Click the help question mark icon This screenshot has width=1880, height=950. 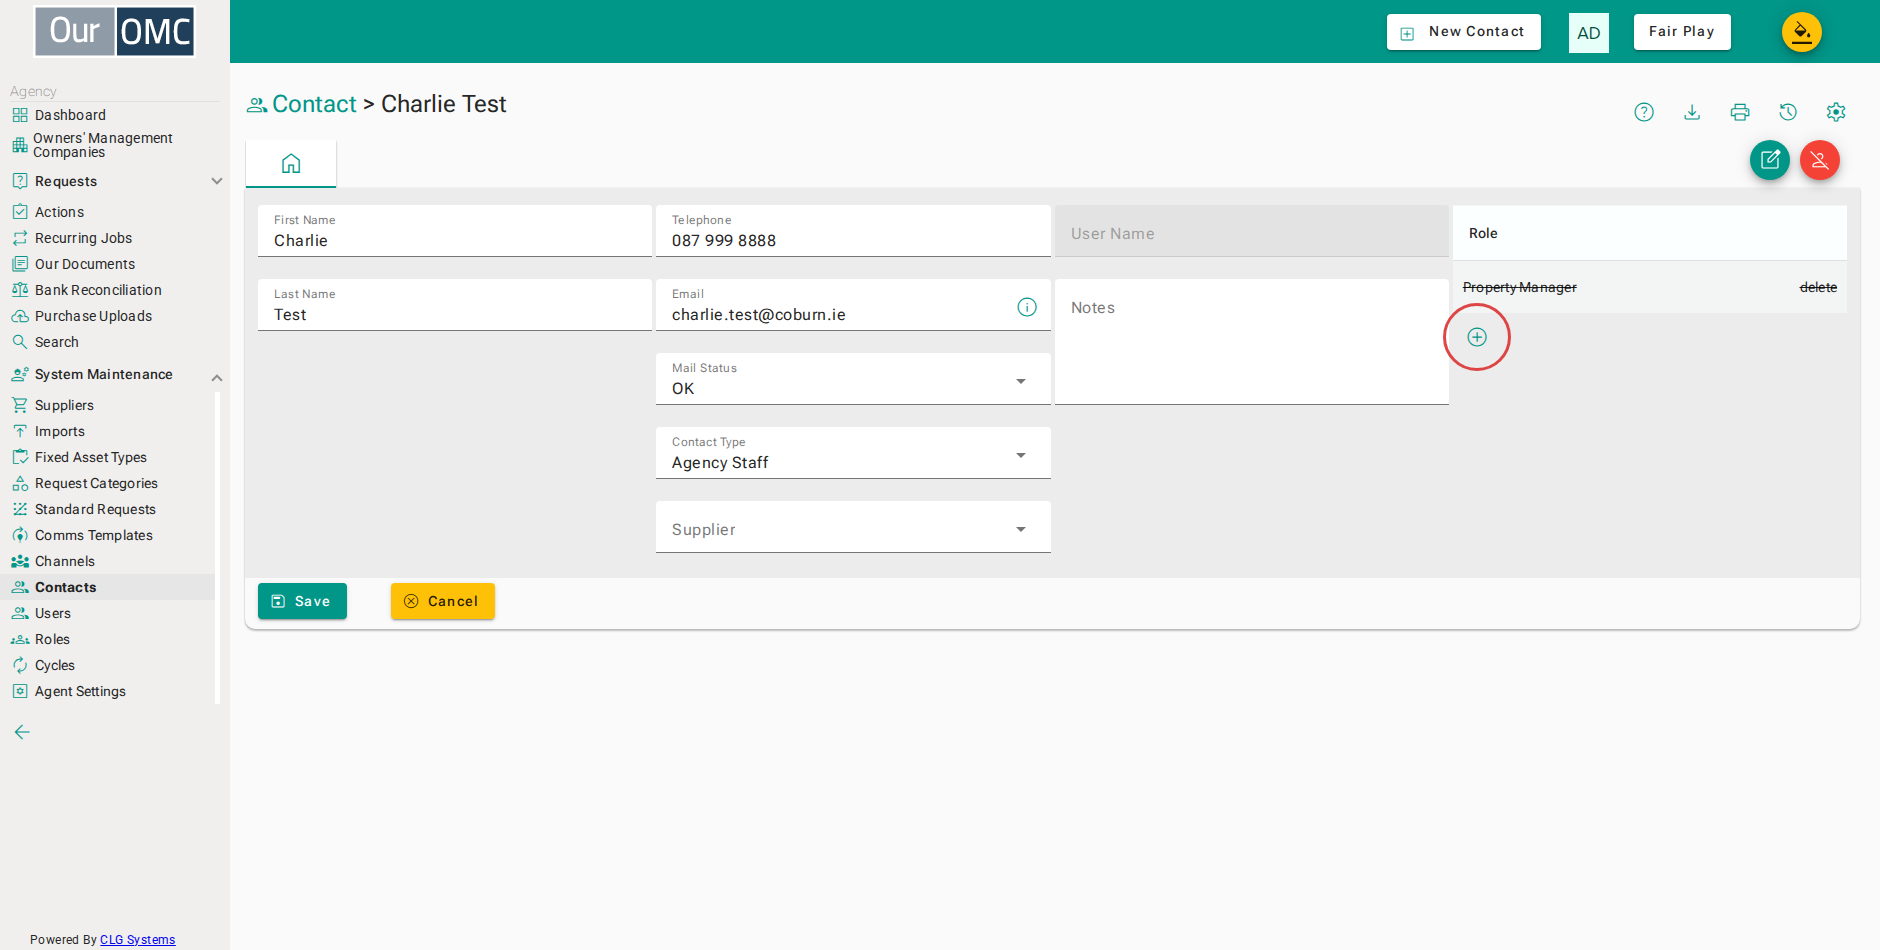click(x=1644, y=112)
